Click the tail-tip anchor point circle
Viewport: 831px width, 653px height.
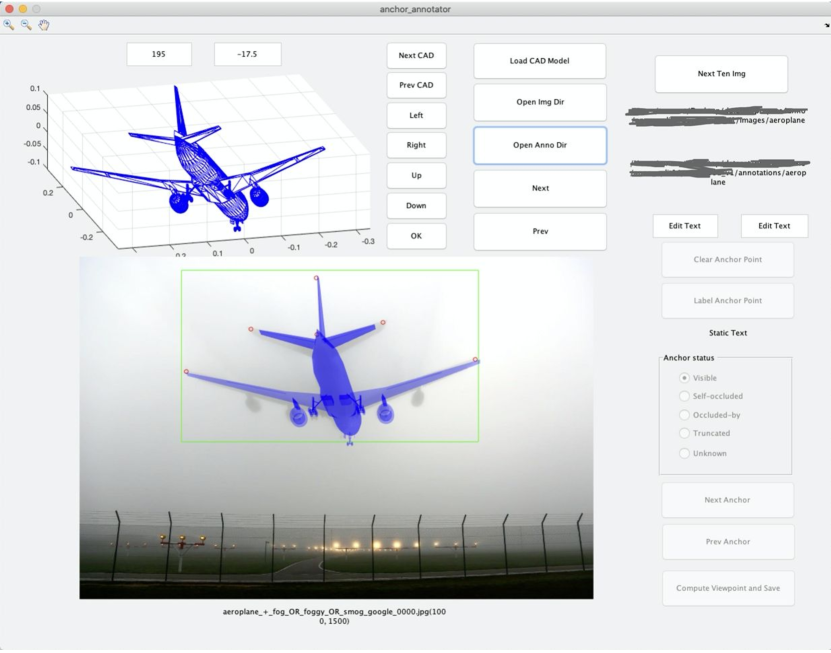[316, 278]
